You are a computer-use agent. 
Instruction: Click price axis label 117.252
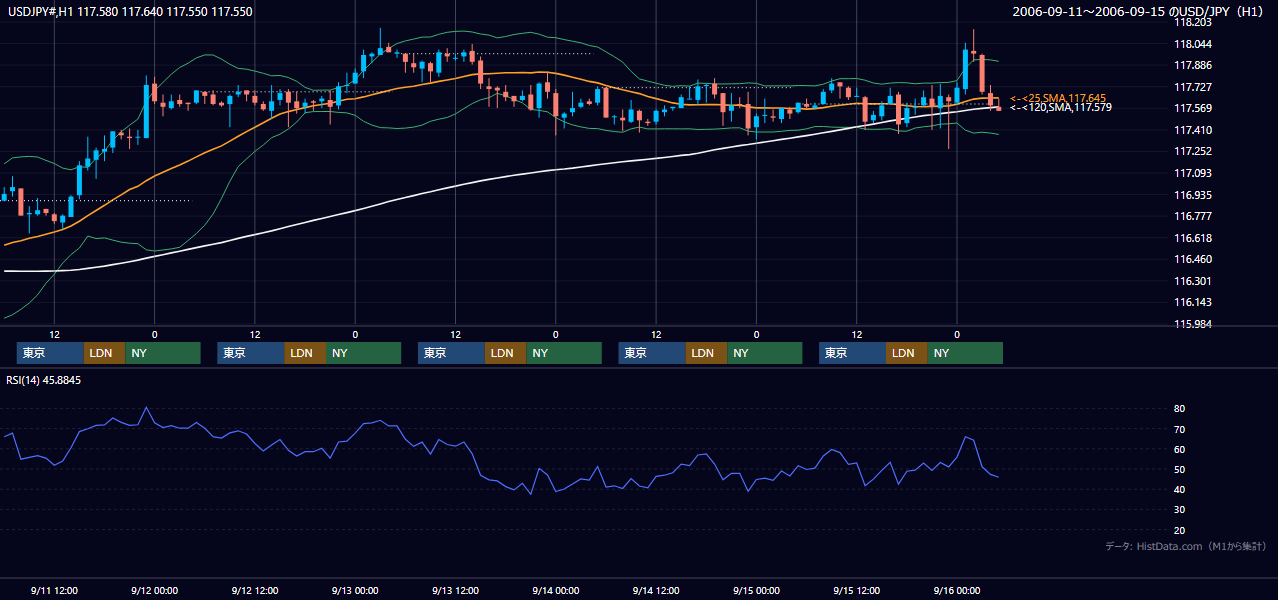(1192, 151)
